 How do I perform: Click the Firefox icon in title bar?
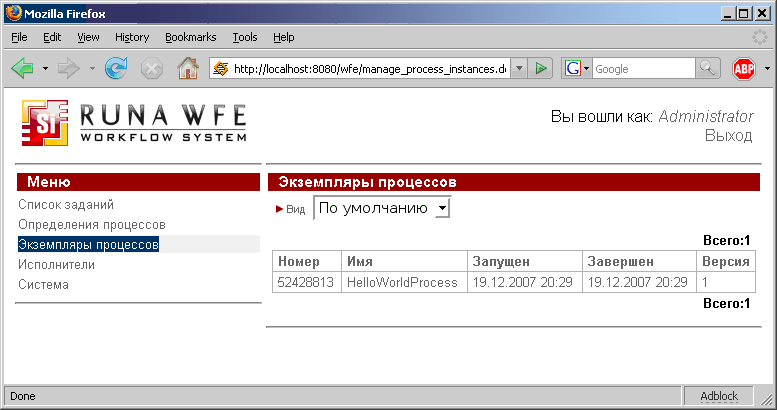click(14, 13)
